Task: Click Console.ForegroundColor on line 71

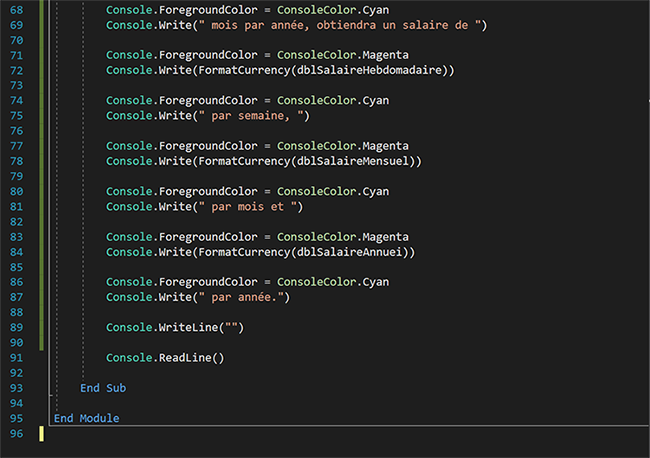Action: [182, 55]
